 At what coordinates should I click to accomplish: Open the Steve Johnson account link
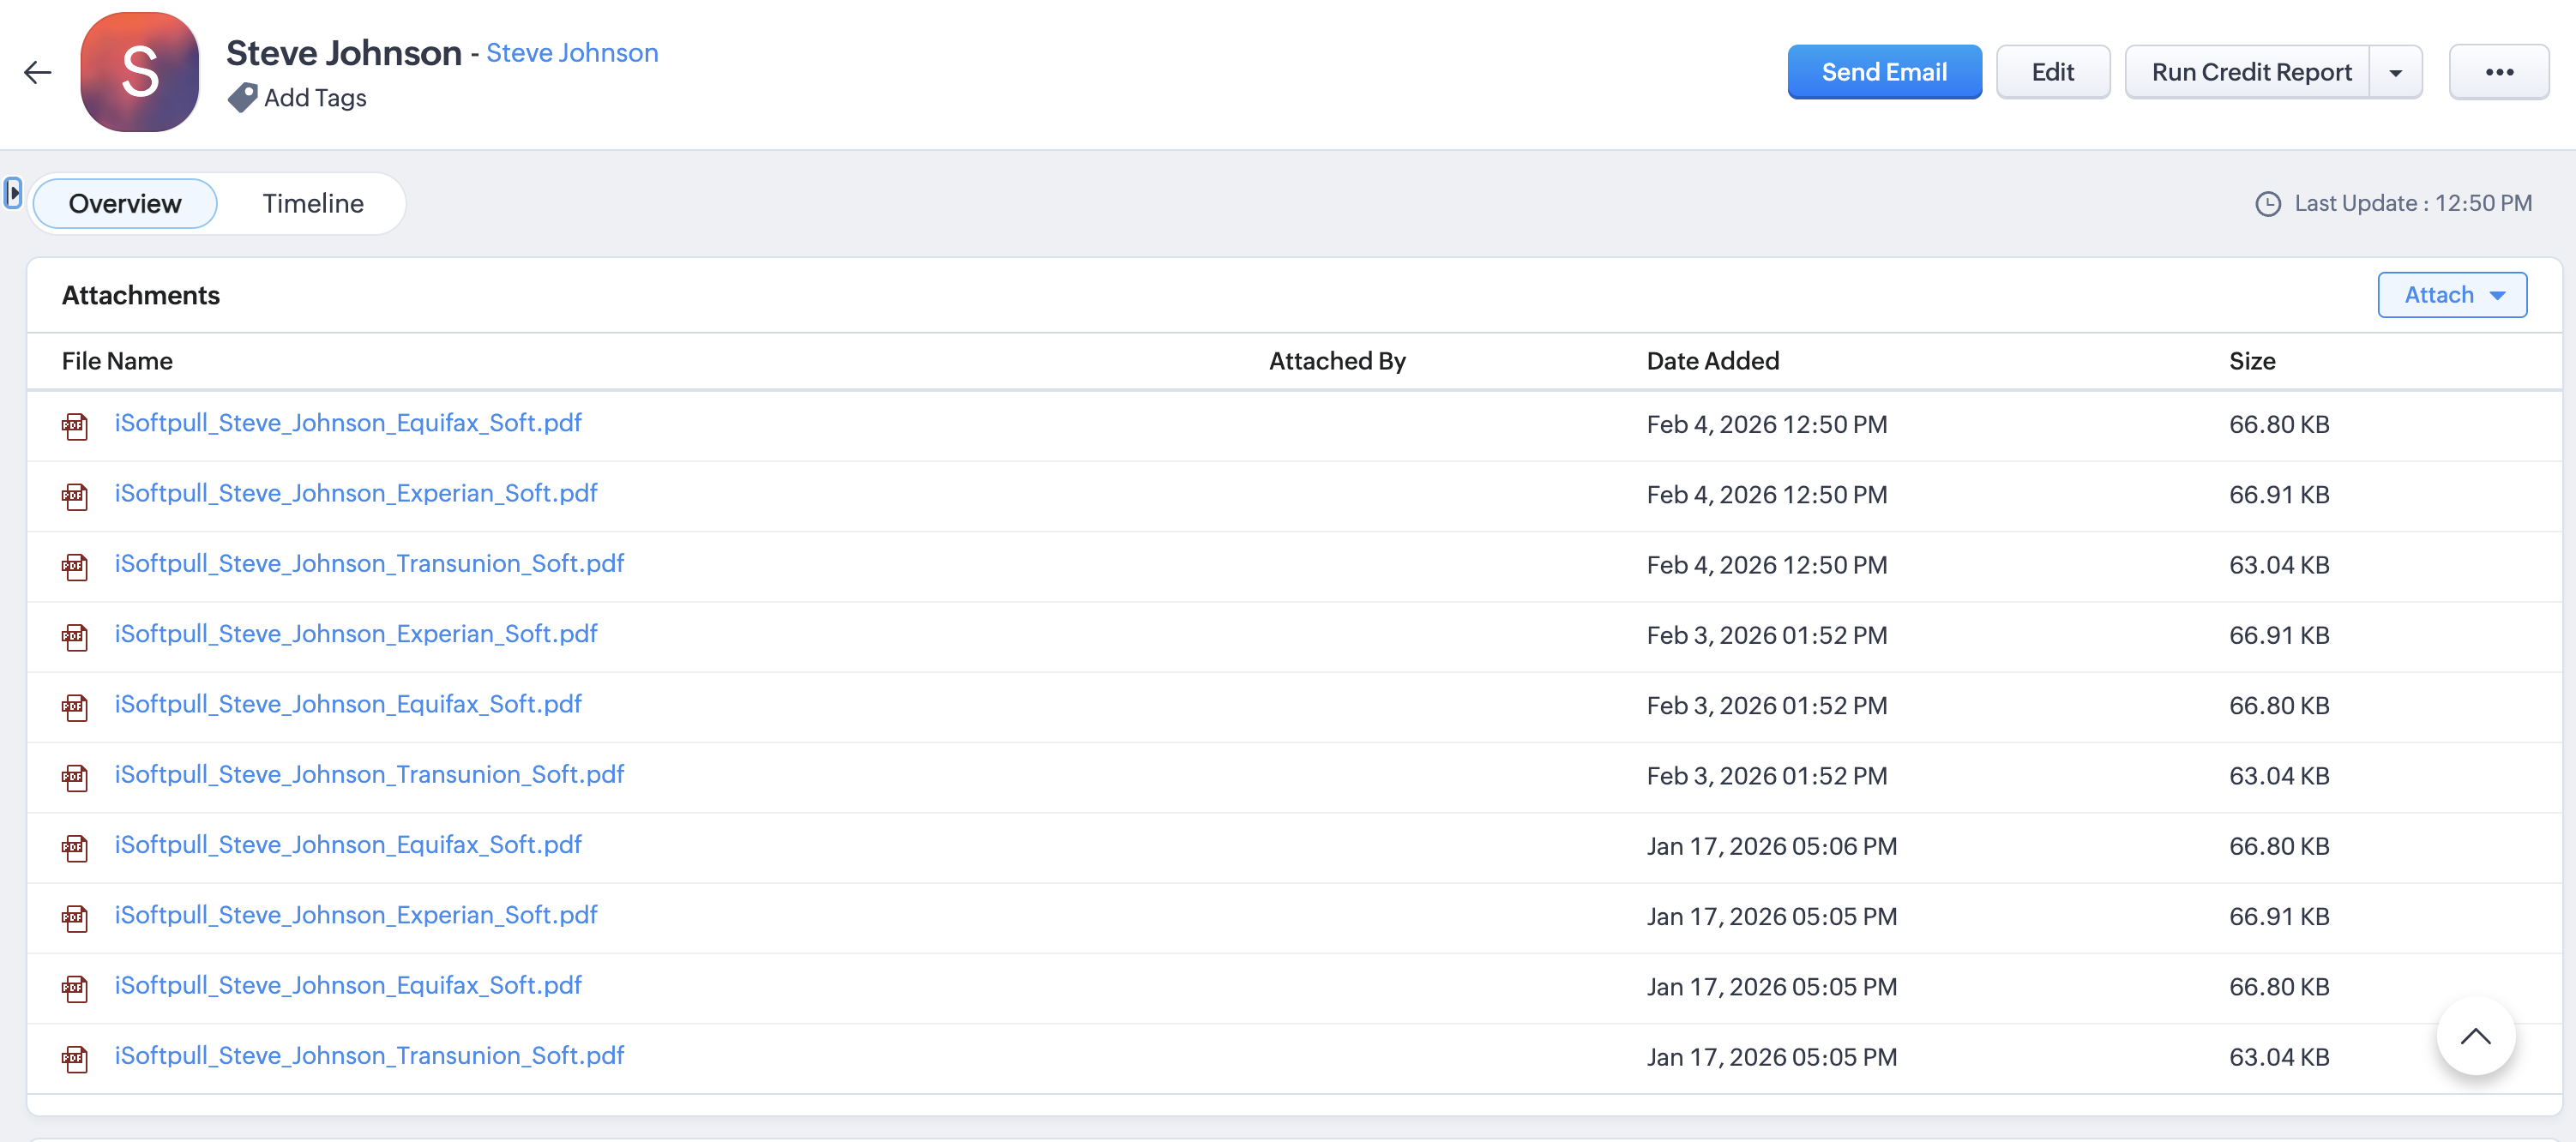pyautogui.click(x=572, y=53)
